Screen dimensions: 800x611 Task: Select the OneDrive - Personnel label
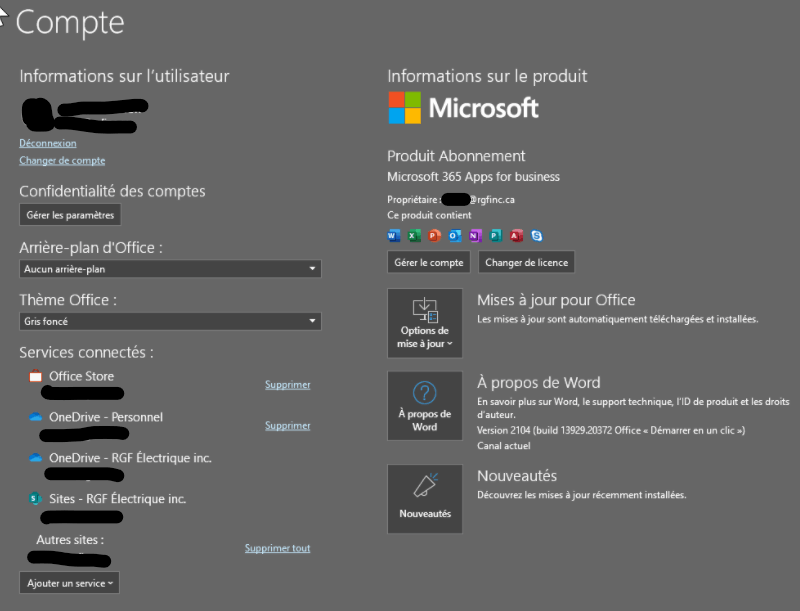106,417
